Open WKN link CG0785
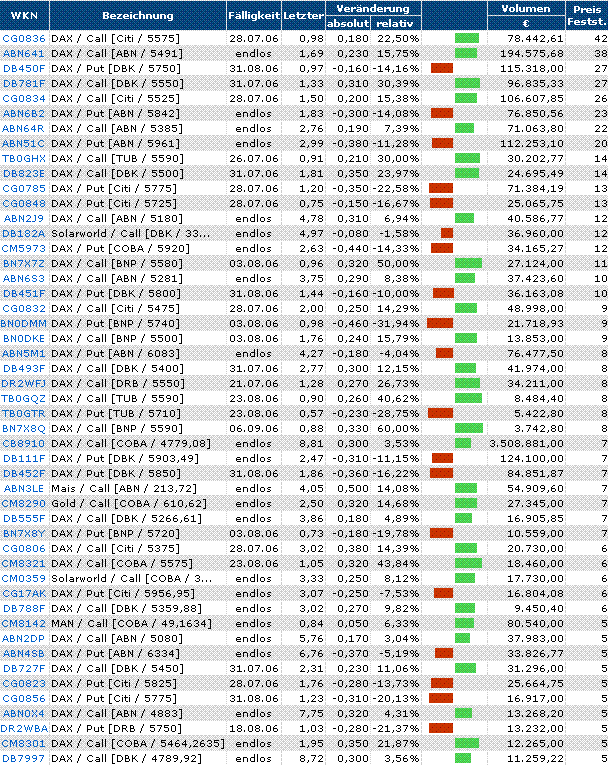The width and height of the screenshot is (608, 765). pos(24,188)
